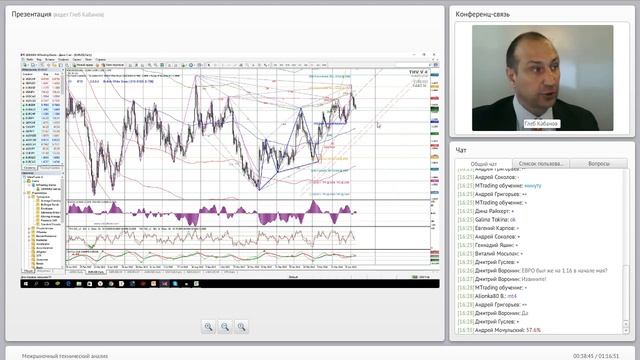640x360 pixels.
Task: Expand the Объемы folder in Navigator
Action: [x=29, y=232]
